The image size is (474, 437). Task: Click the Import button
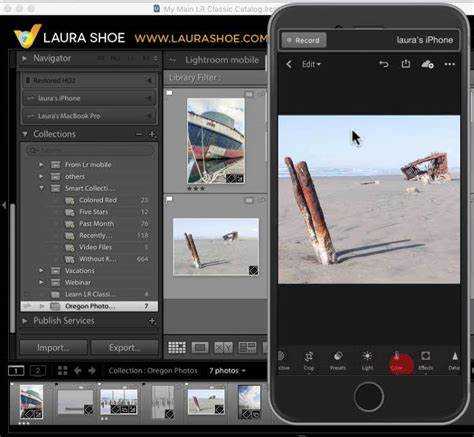(53, 348)
